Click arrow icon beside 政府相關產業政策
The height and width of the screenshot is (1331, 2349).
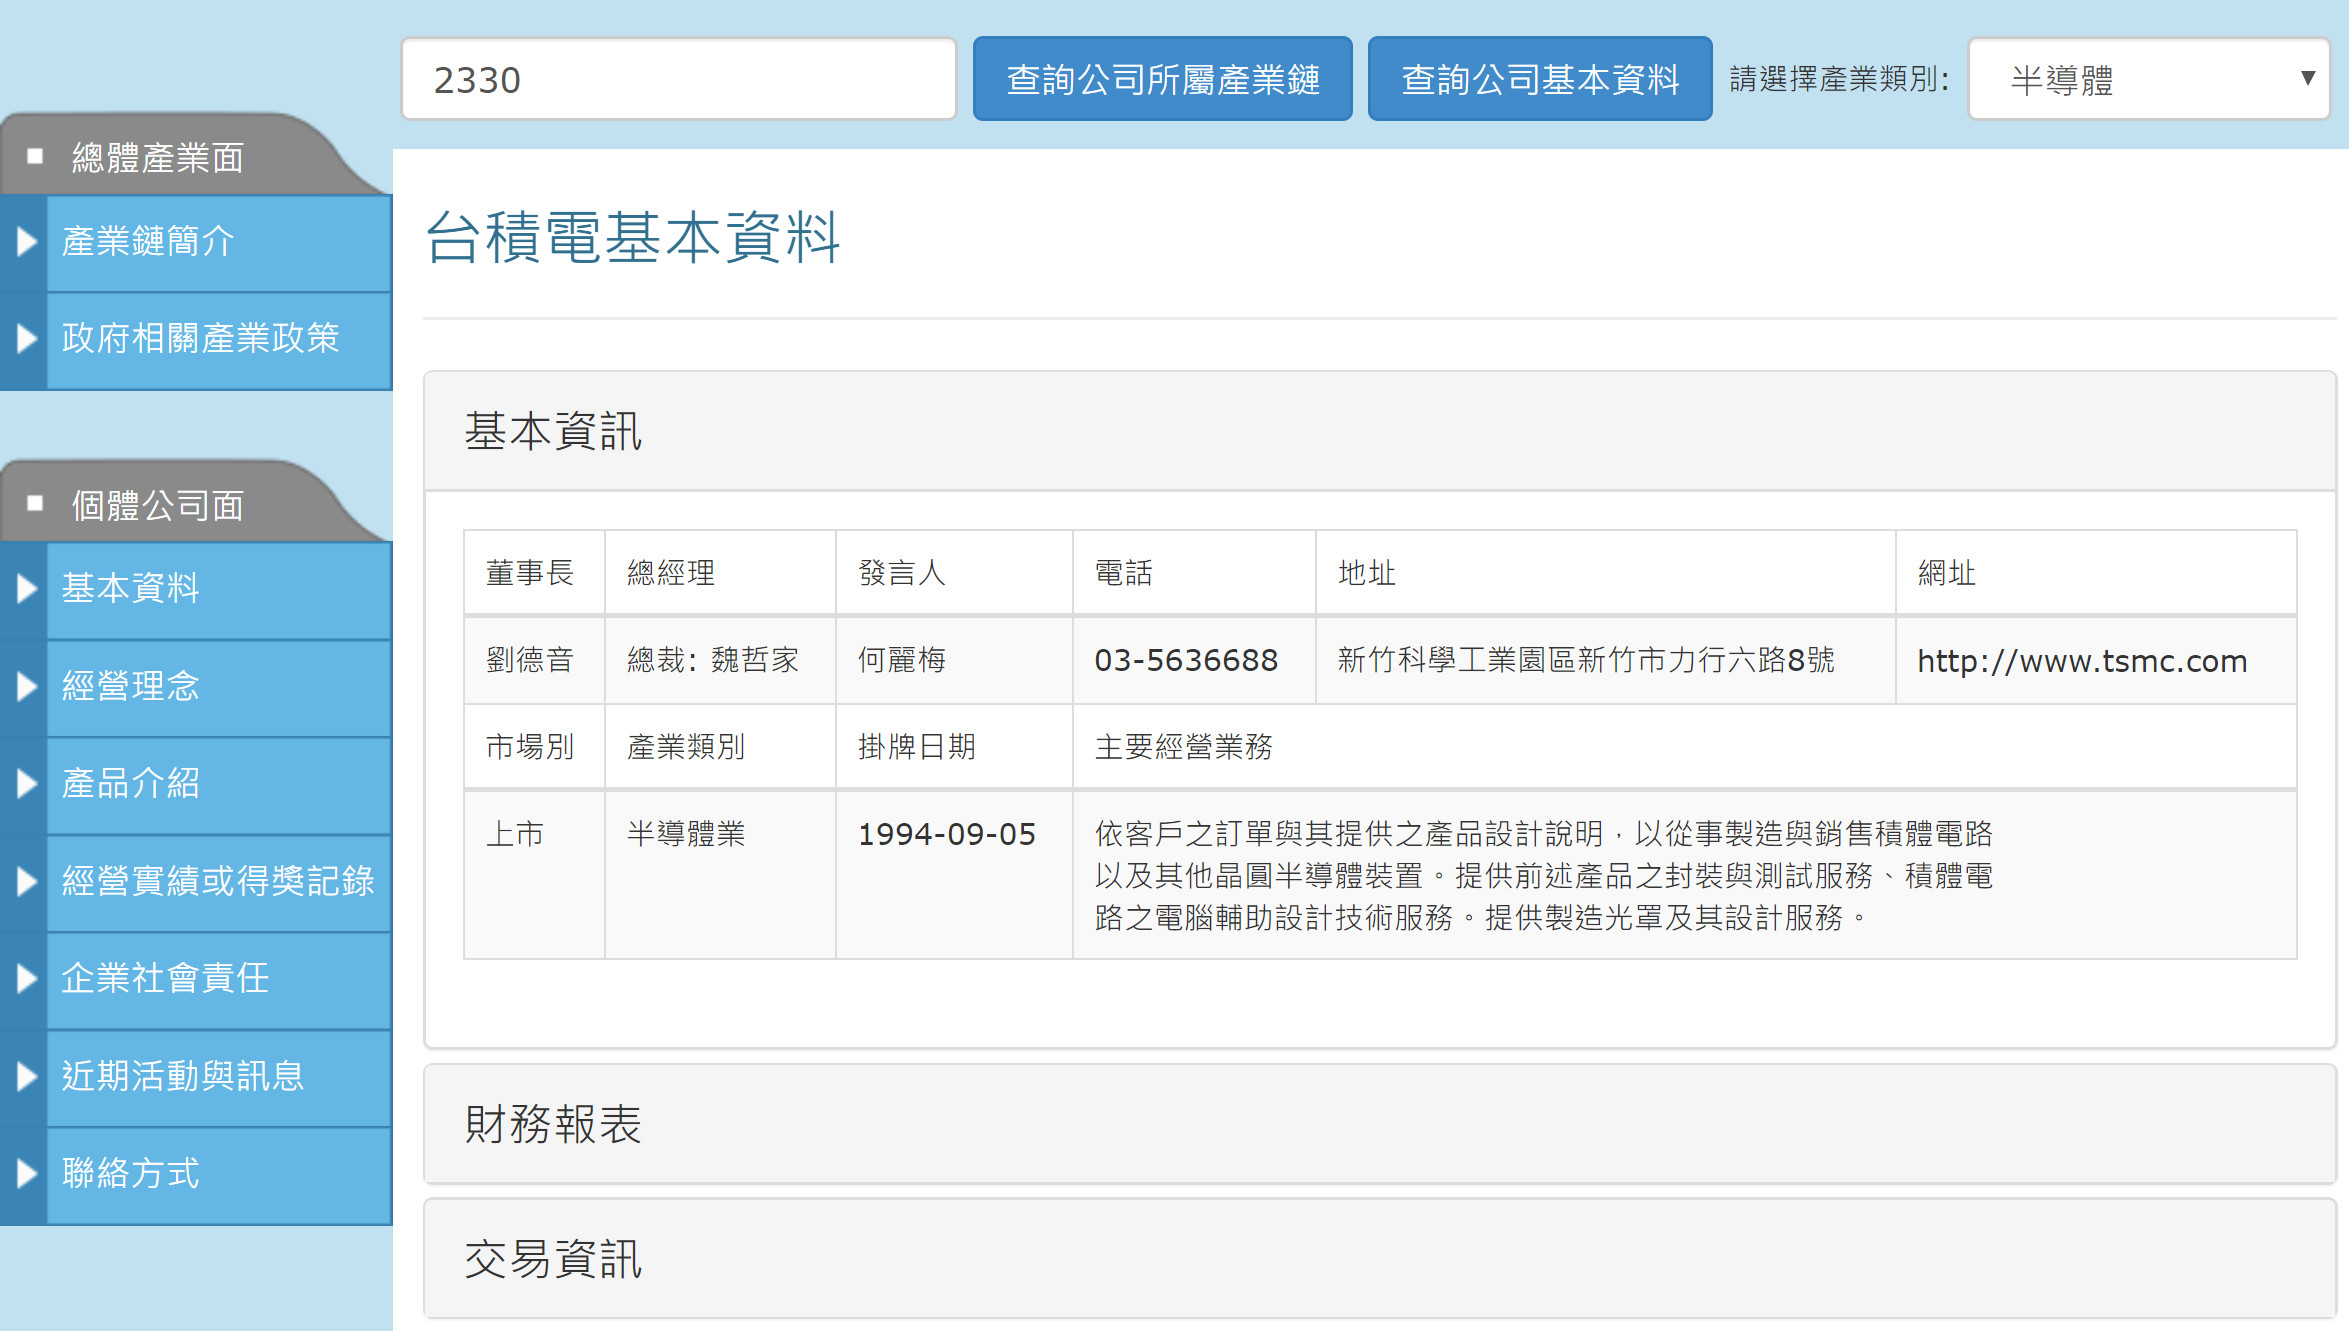[x=26, y=338]
